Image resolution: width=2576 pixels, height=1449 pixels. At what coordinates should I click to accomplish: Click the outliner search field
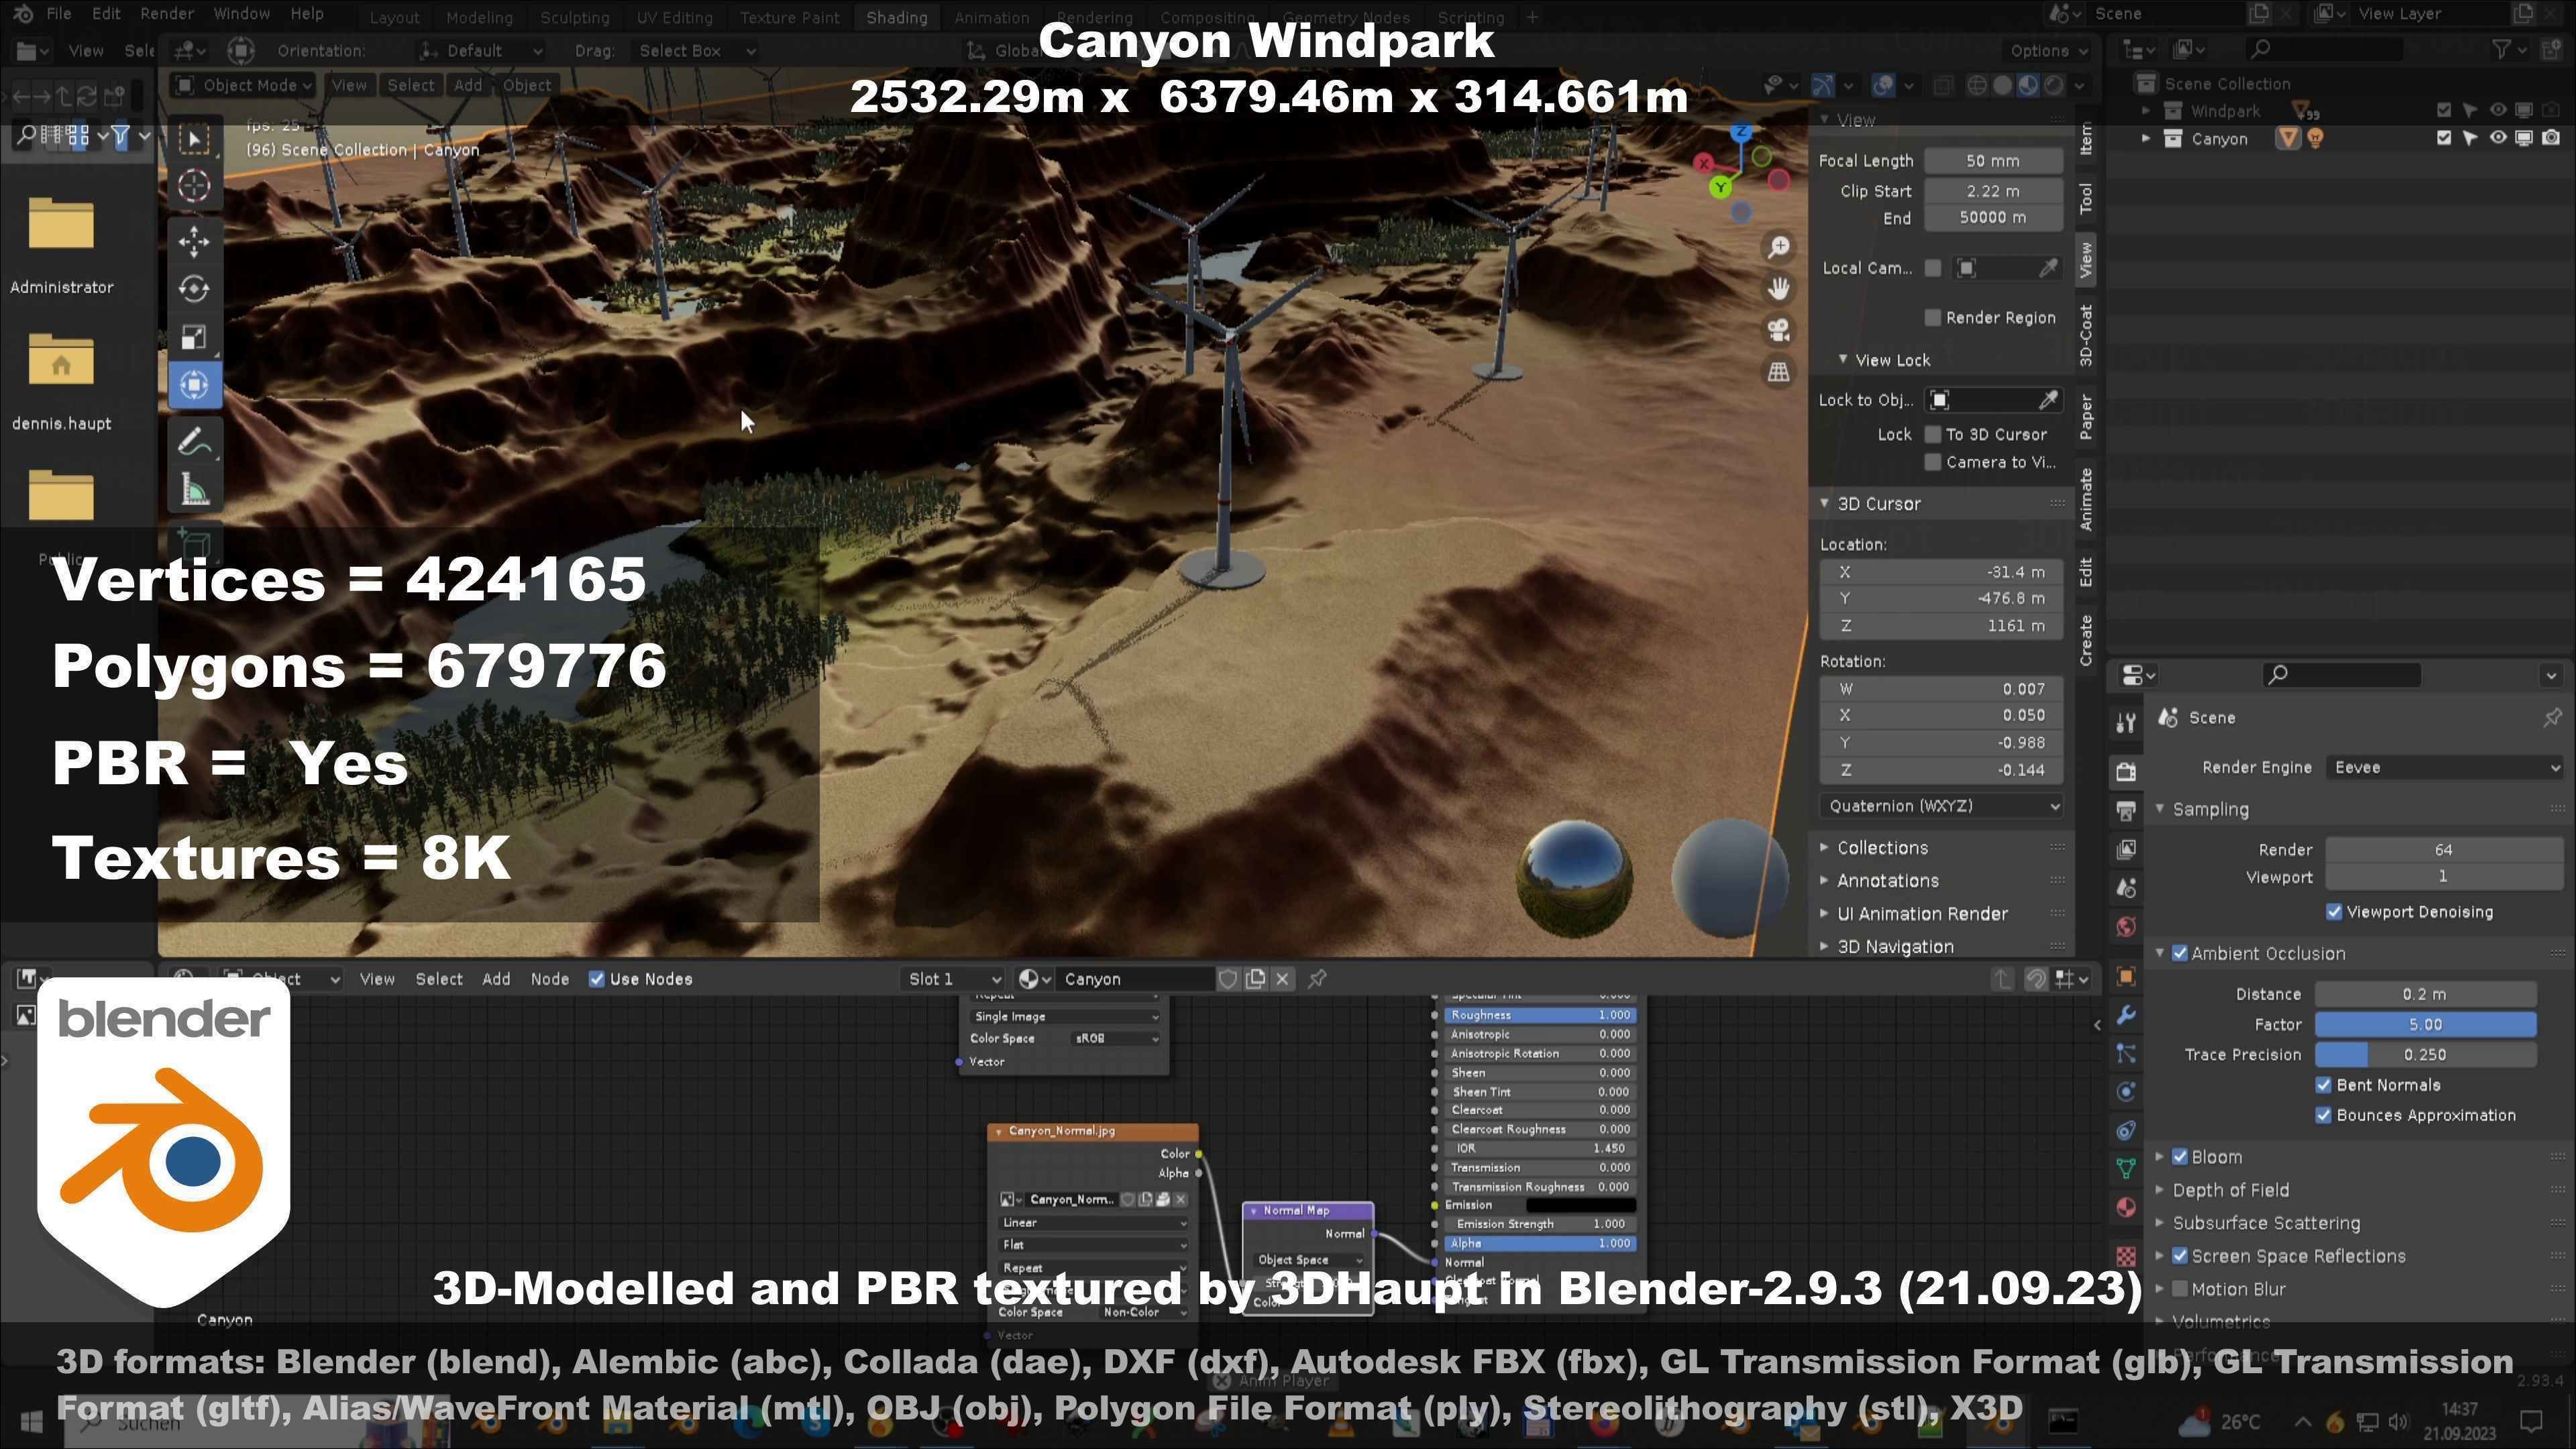point(2325,49)
